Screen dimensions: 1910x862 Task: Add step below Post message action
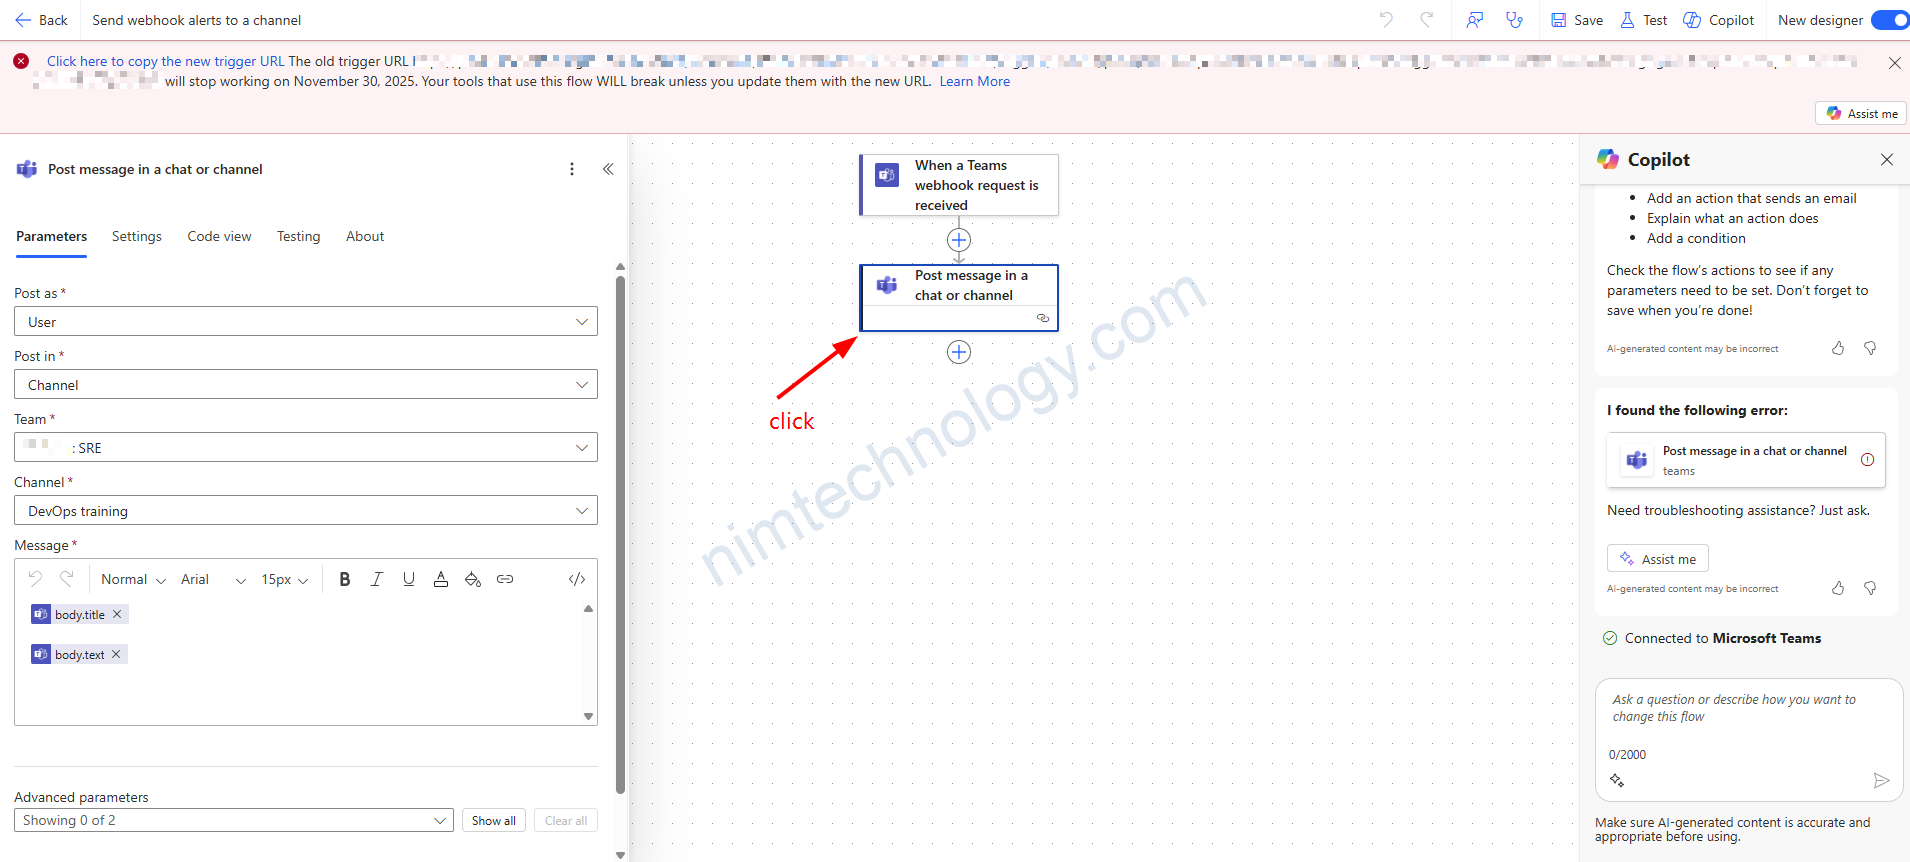point(959,352)
